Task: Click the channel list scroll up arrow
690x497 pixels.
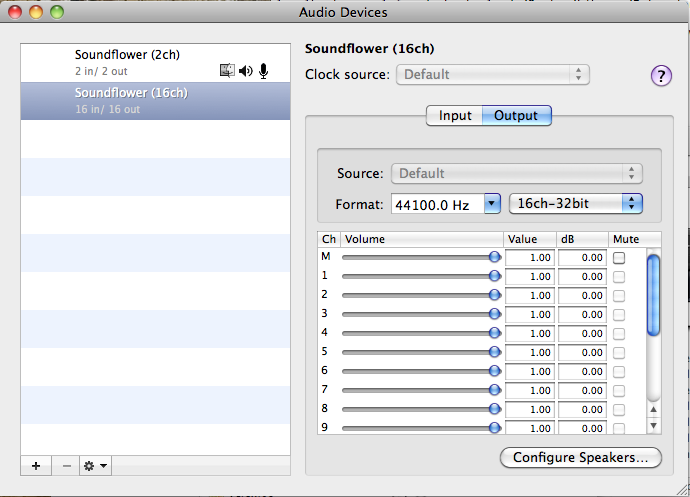Action: (653, 409)
